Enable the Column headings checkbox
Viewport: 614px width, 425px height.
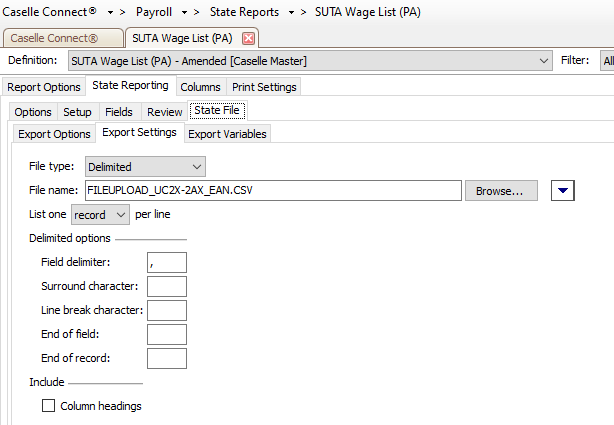coord(48,406)
